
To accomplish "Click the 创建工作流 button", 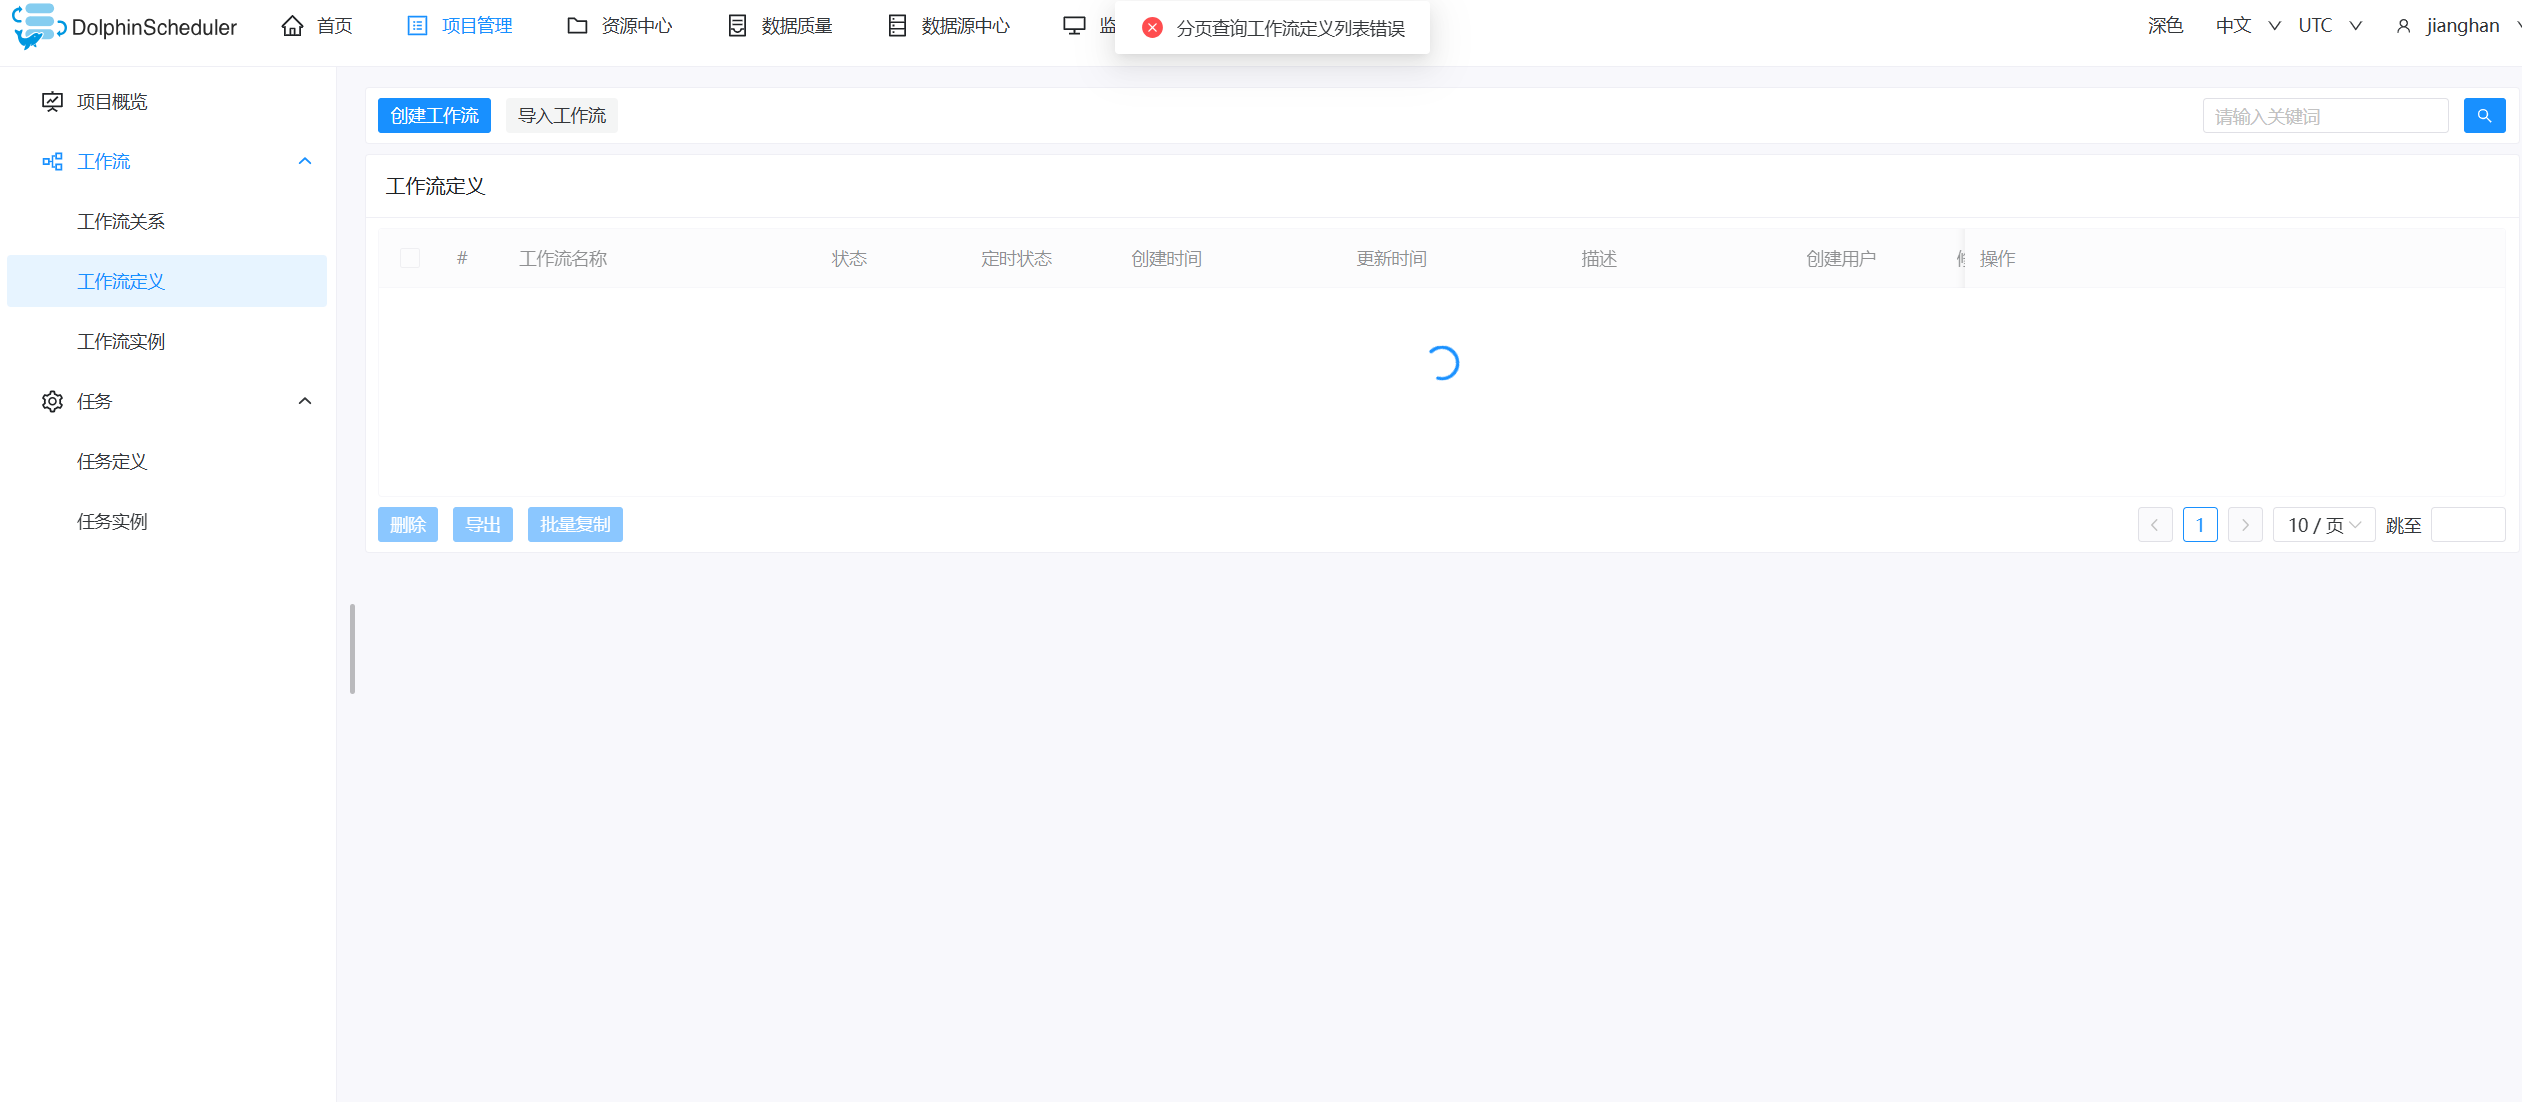I will (x=434, y=116).
